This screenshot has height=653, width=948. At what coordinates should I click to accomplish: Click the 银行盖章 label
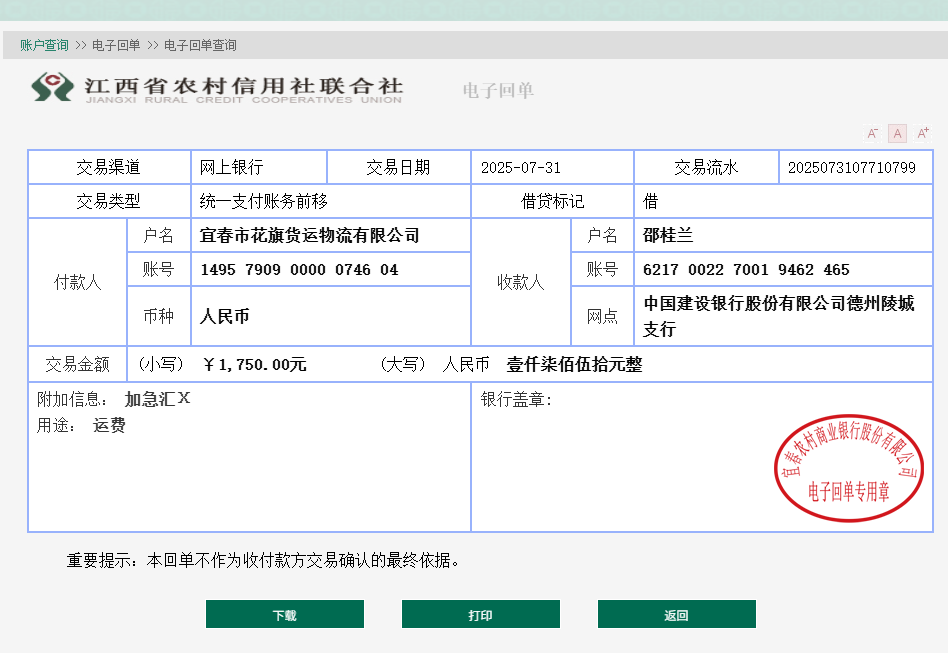[x=516, y=400]
